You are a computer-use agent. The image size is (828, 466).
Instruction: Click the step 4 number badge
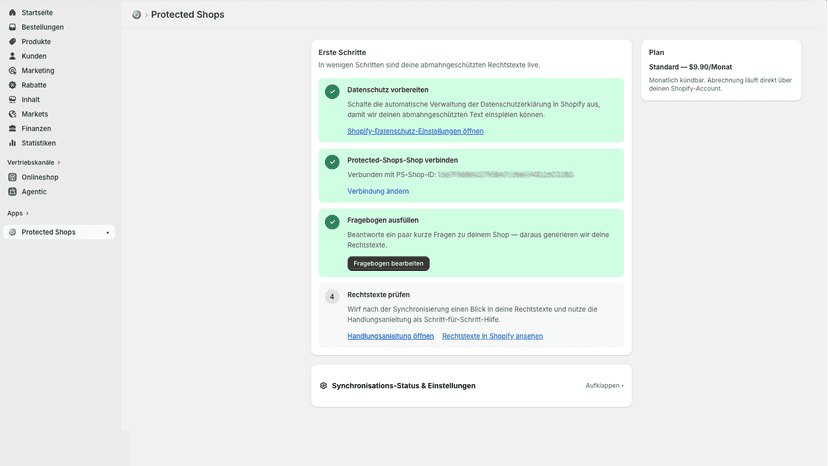click(332, 296)
